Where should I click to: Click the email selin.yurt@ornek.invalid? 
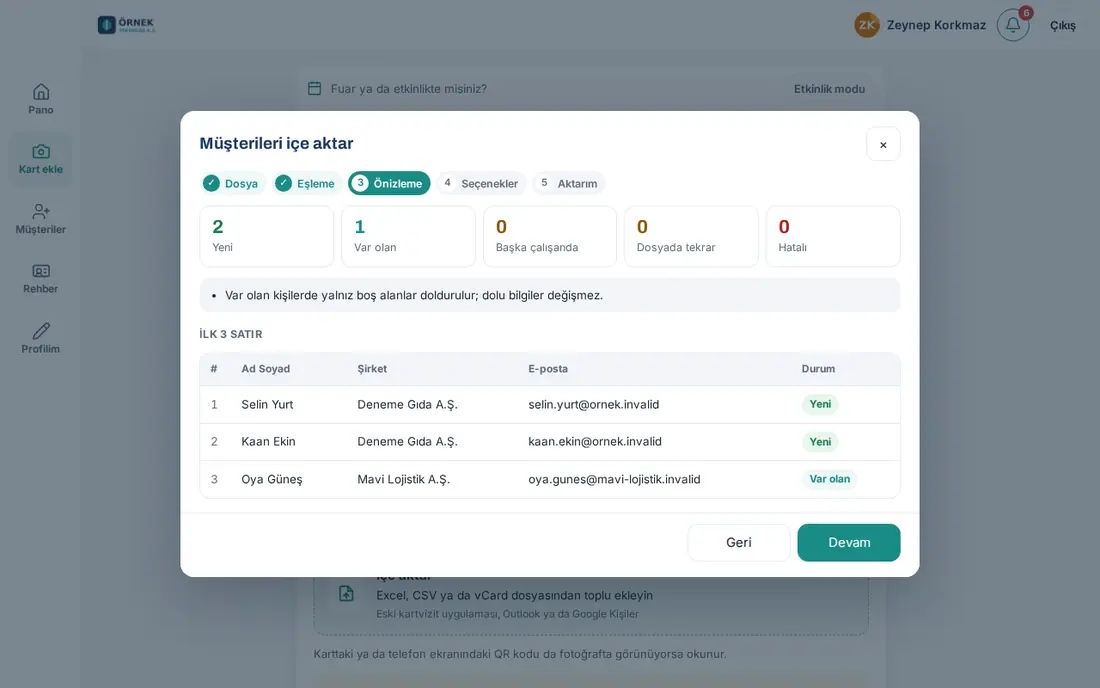tap(593, 405)
